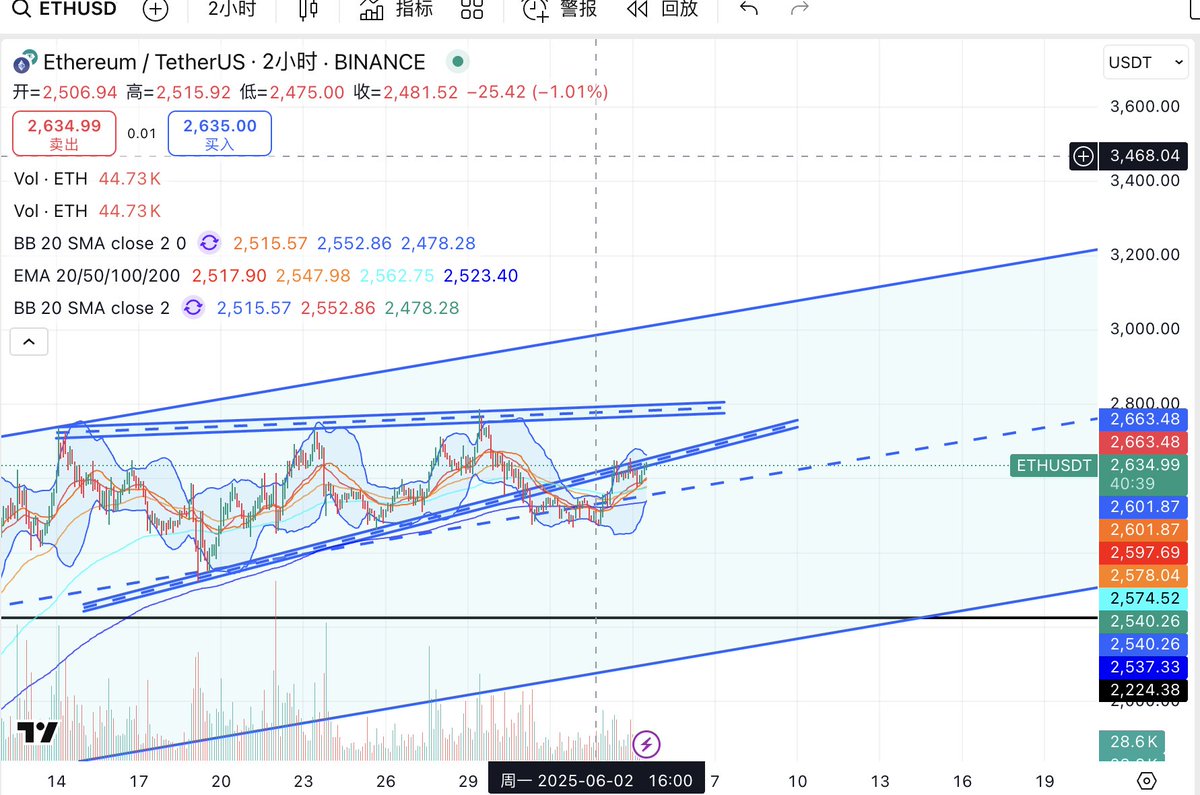This screenshot has width=1200, height=795.
Task: Click the dark blue 2,537.33 price label
Action: (1144, 667)
